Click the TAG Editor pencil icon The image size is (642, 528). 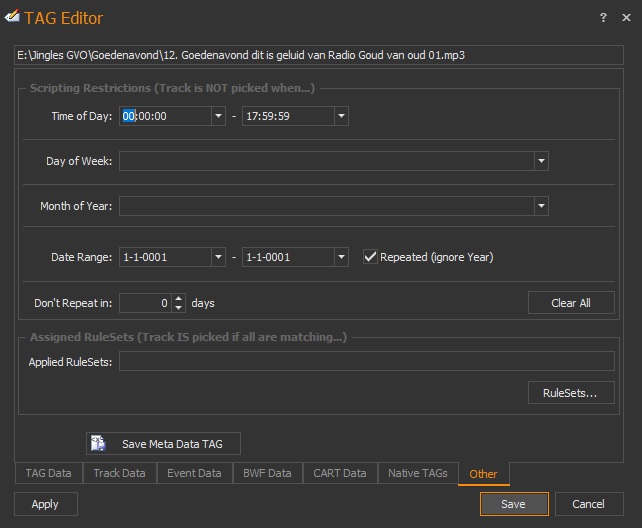click(11, 17)
